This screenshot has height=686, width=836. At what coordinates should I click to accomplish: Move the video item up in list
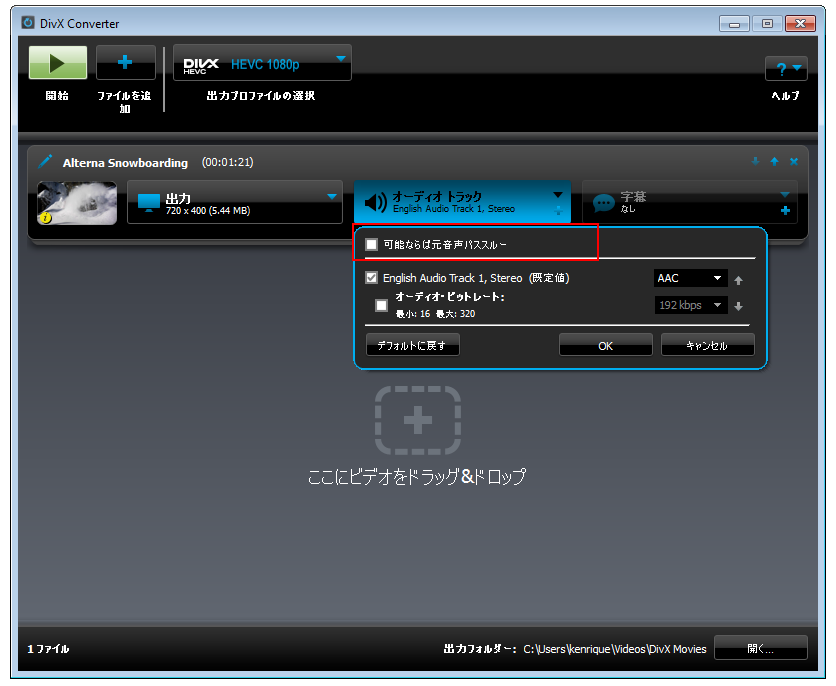pos(774,162)
